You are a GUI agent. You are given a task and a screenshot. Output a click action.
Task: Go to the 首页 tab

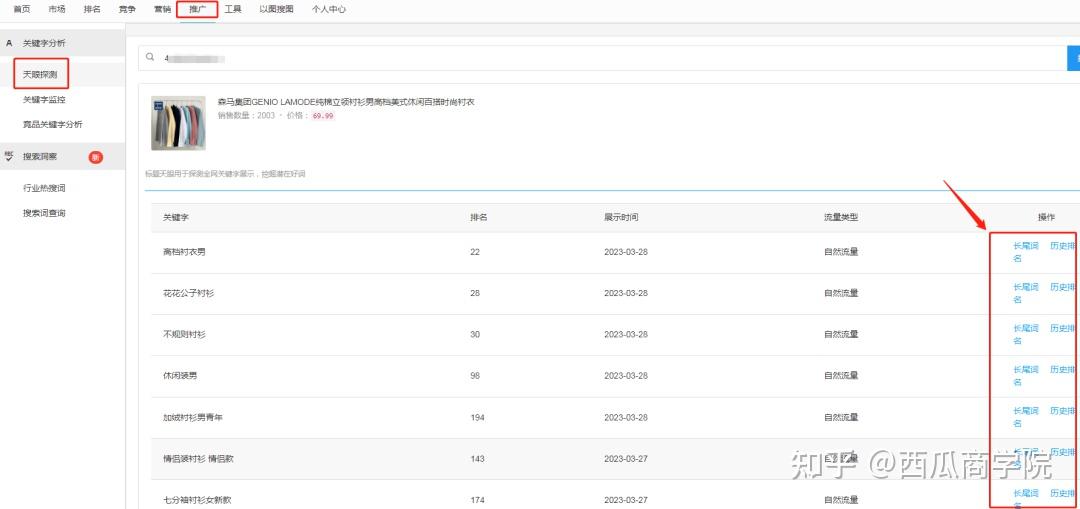click(21, 10)
